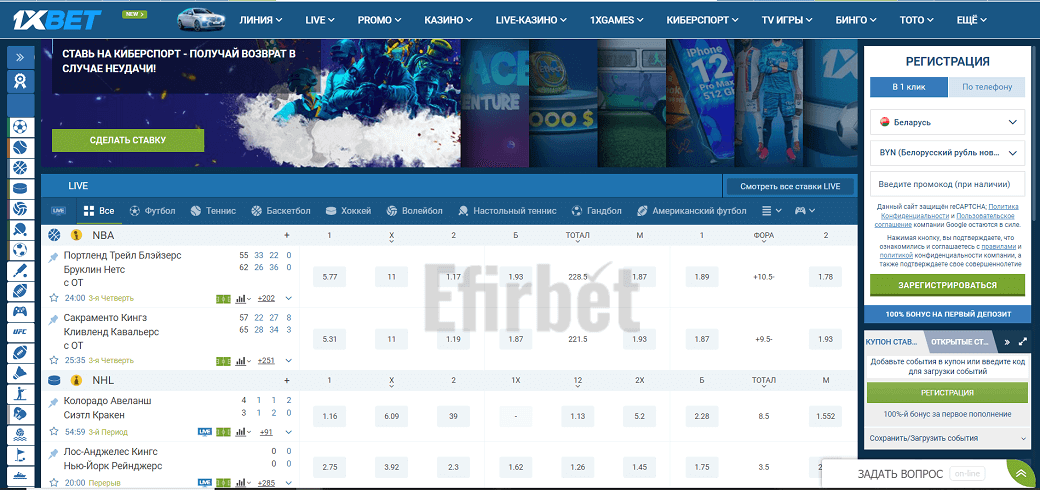Pin the Portland Trail Blazers match
Image resolution: width=1040 pixels, height=490 pixels.
coord(54,257)
